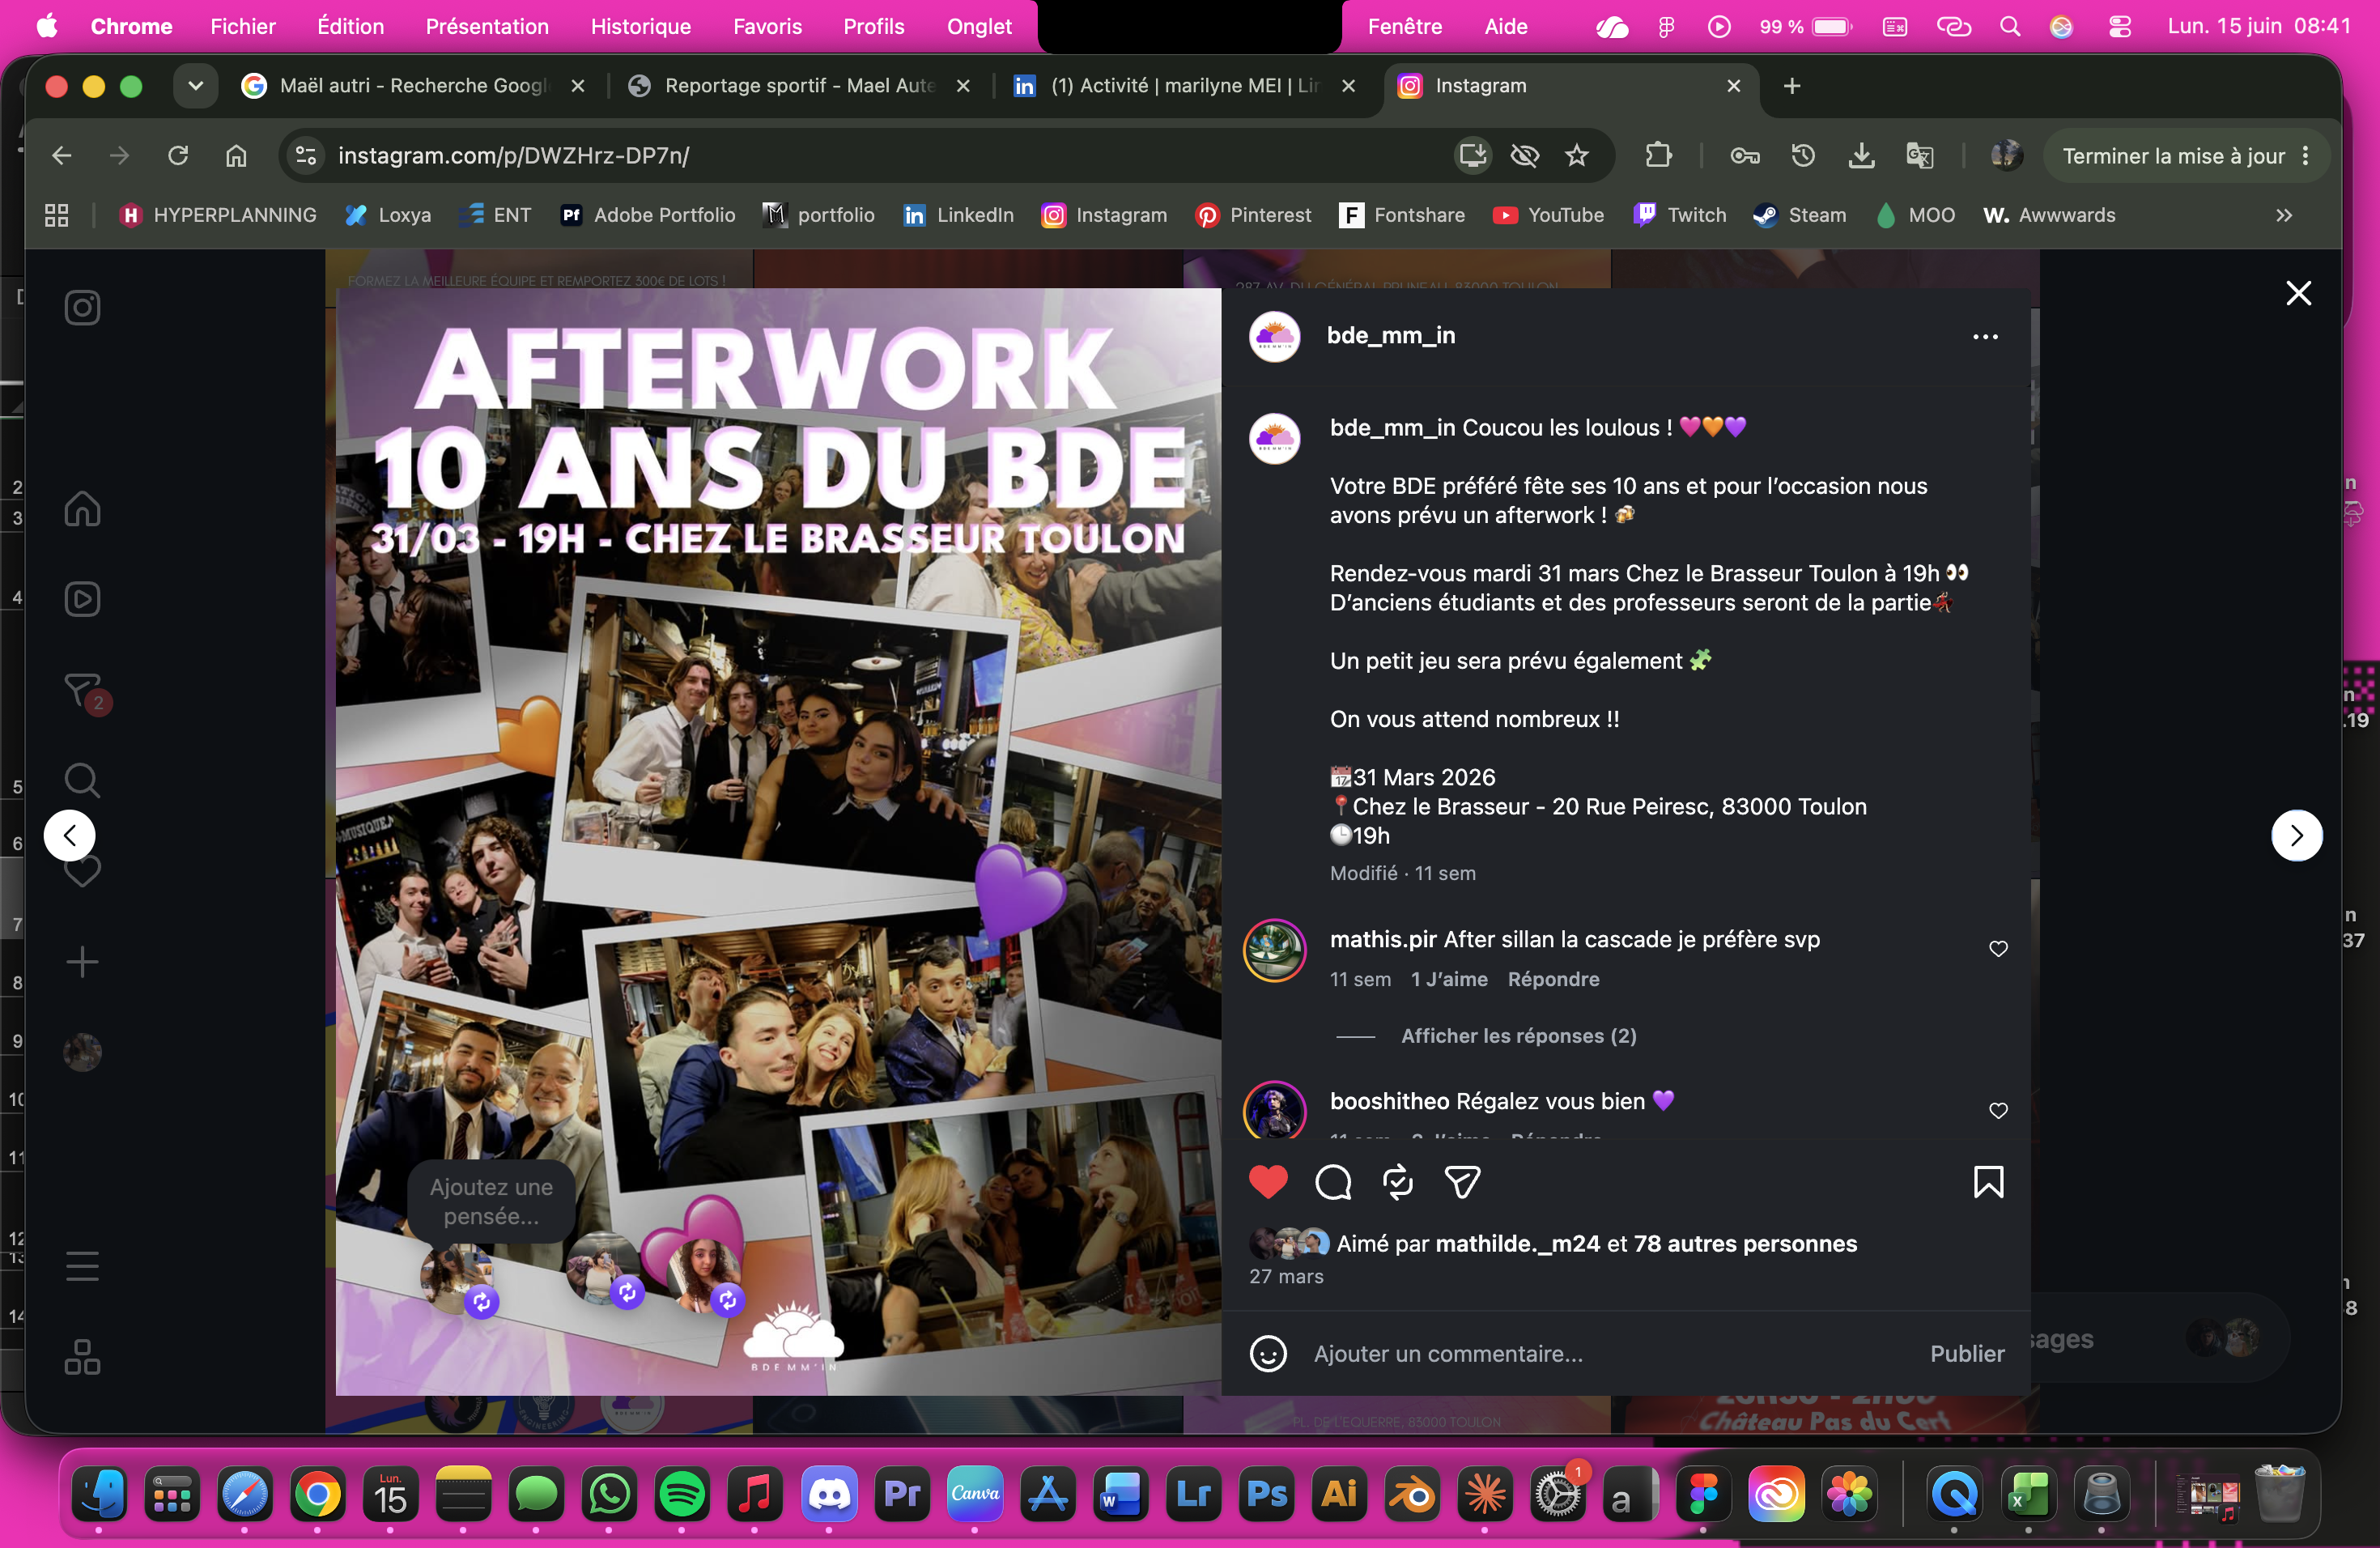Image resolution: width=2380 pixels, height=1548 pixels.
Task: Save the post with bookmark icon
Action: click(1988, 1182)
